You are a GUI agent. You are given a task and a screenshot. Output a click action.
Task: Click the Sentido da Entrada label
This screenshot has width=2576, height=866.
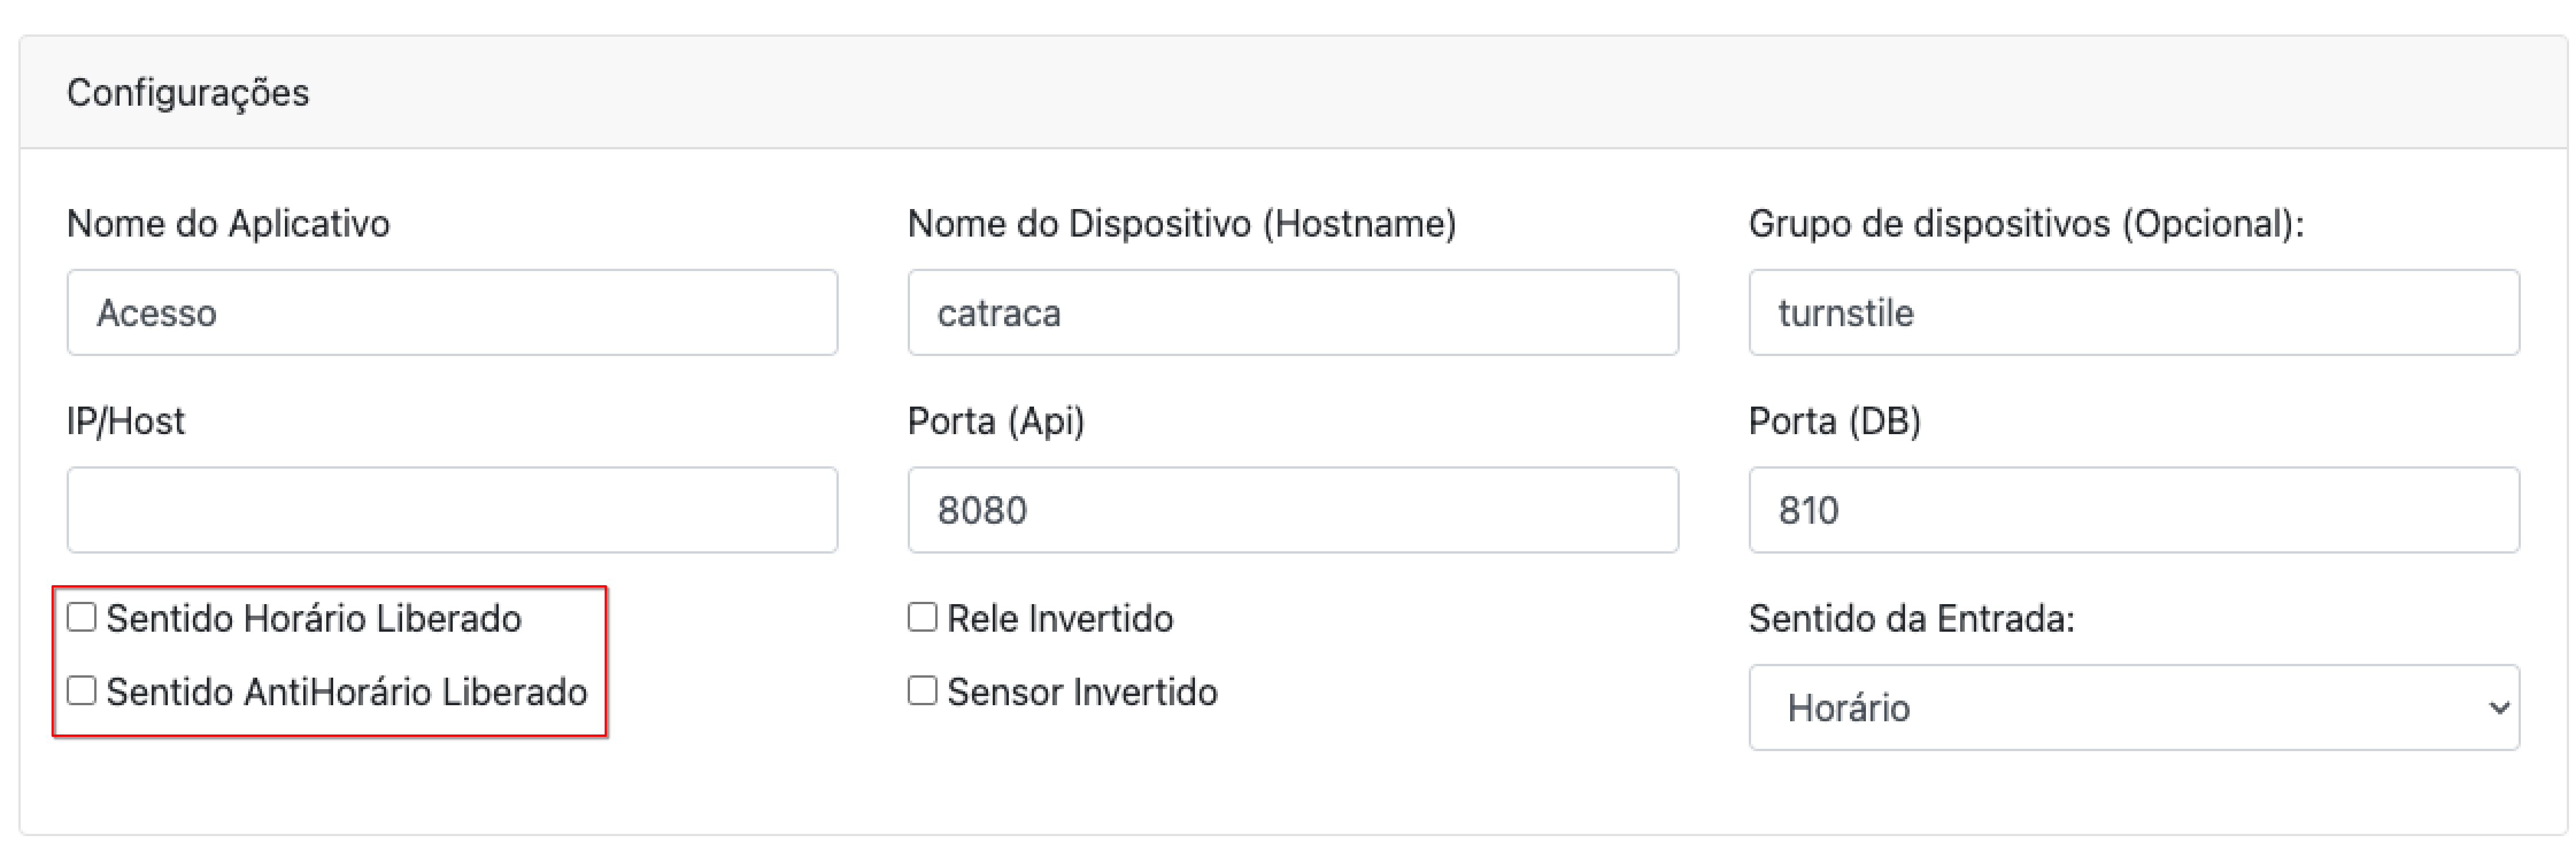[1911, 619]
